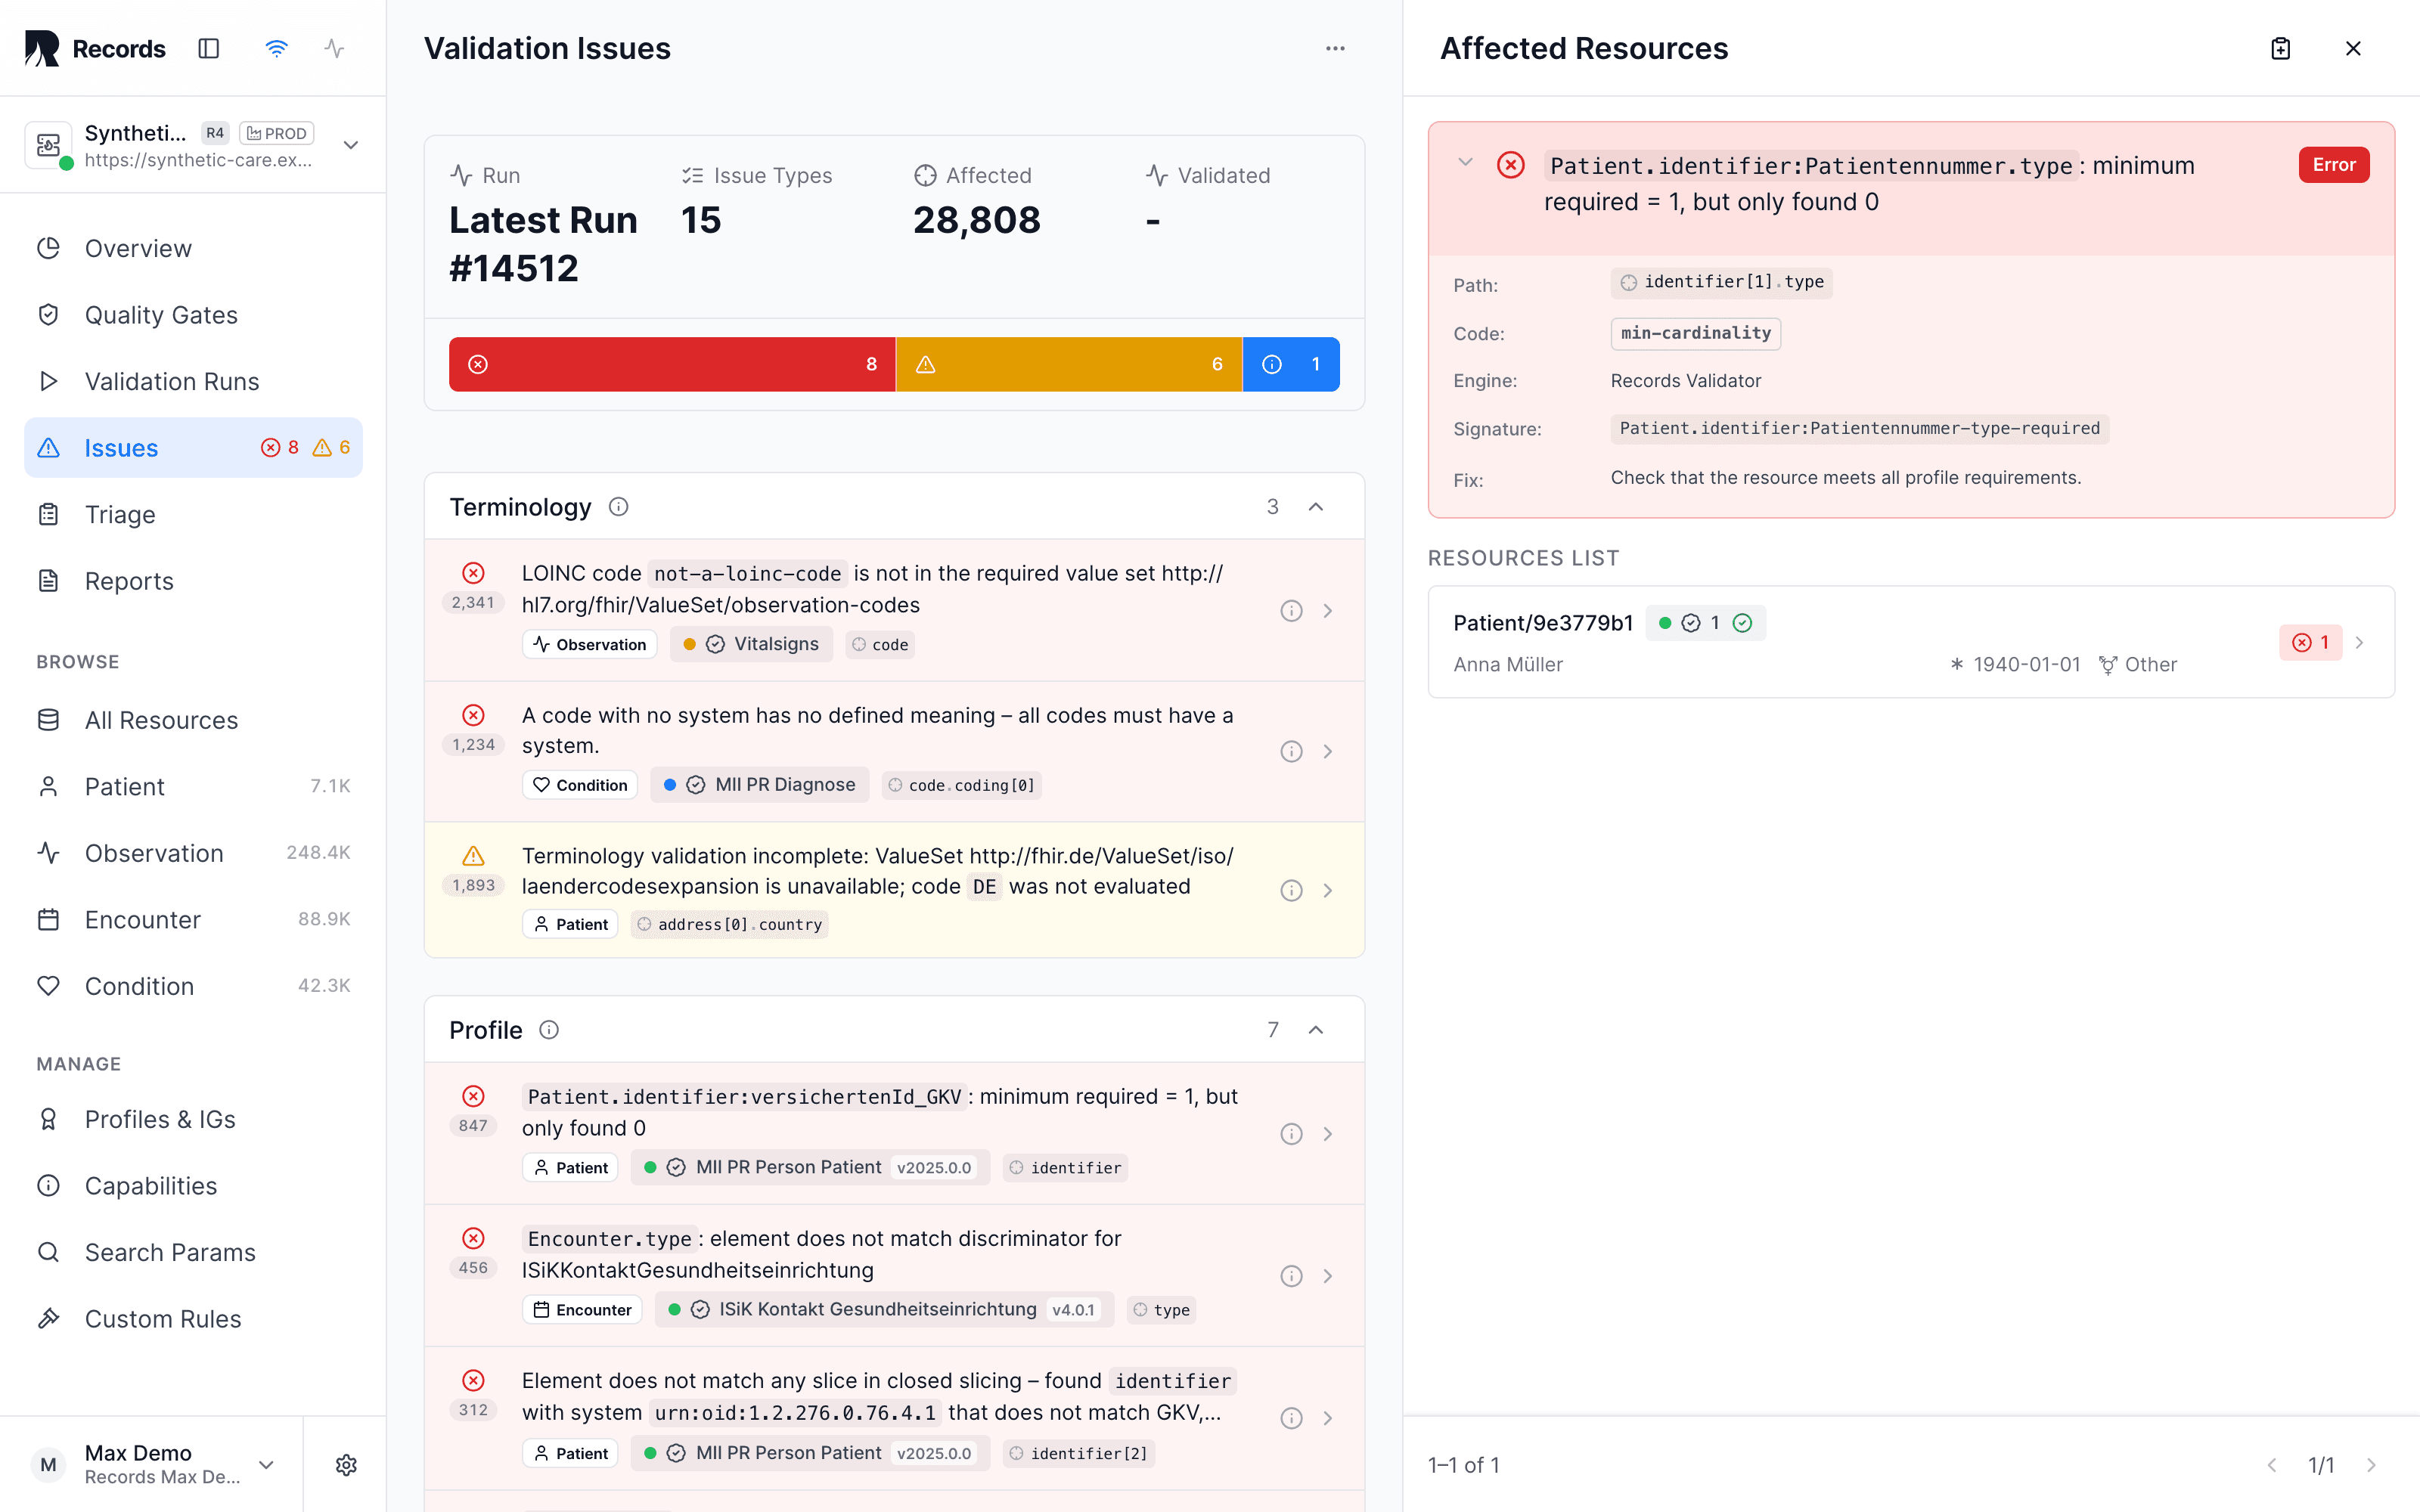Open settings gear icon
The height and width of the screenshot is (1512, 2420).
pyautogui.click(x=346, y=1465)
